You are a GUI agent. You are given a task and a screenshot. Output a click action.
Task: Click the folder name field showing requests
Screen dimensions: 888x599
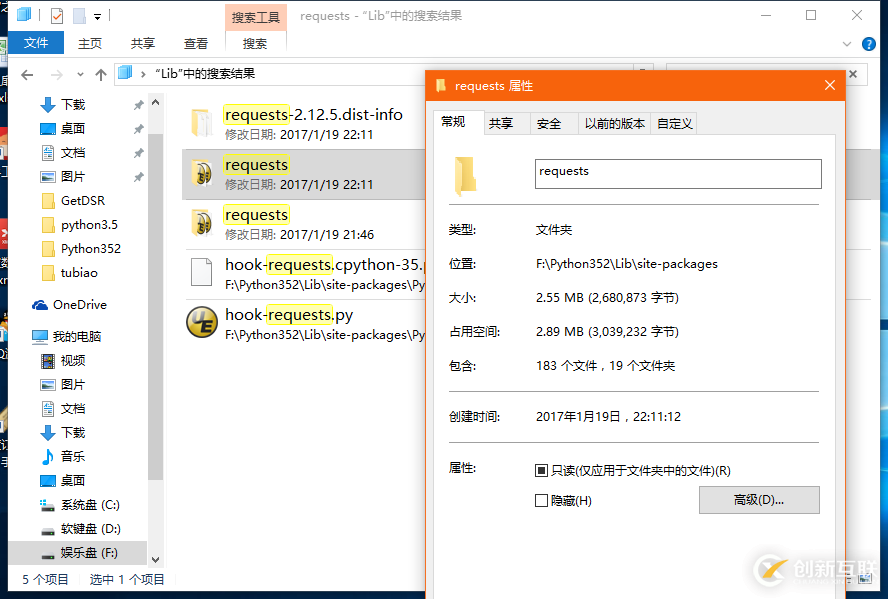678,173
